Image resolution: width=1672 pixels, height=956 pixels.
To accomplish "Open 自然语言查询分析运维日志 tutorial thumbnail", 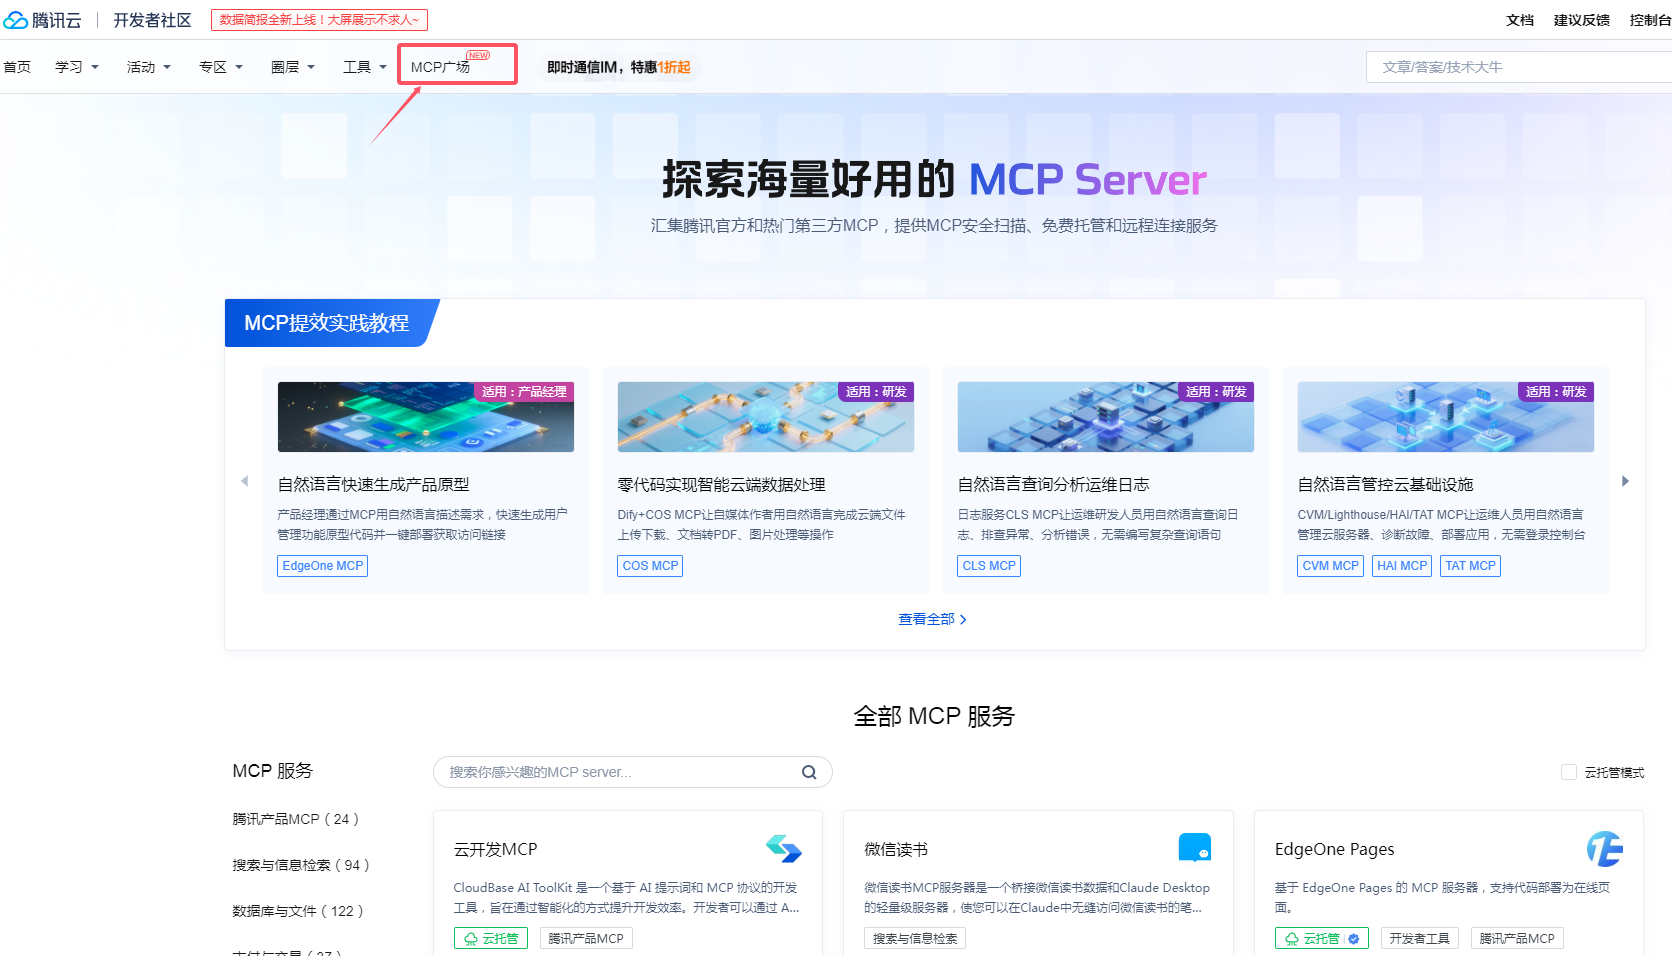I will click(1106, 417).
